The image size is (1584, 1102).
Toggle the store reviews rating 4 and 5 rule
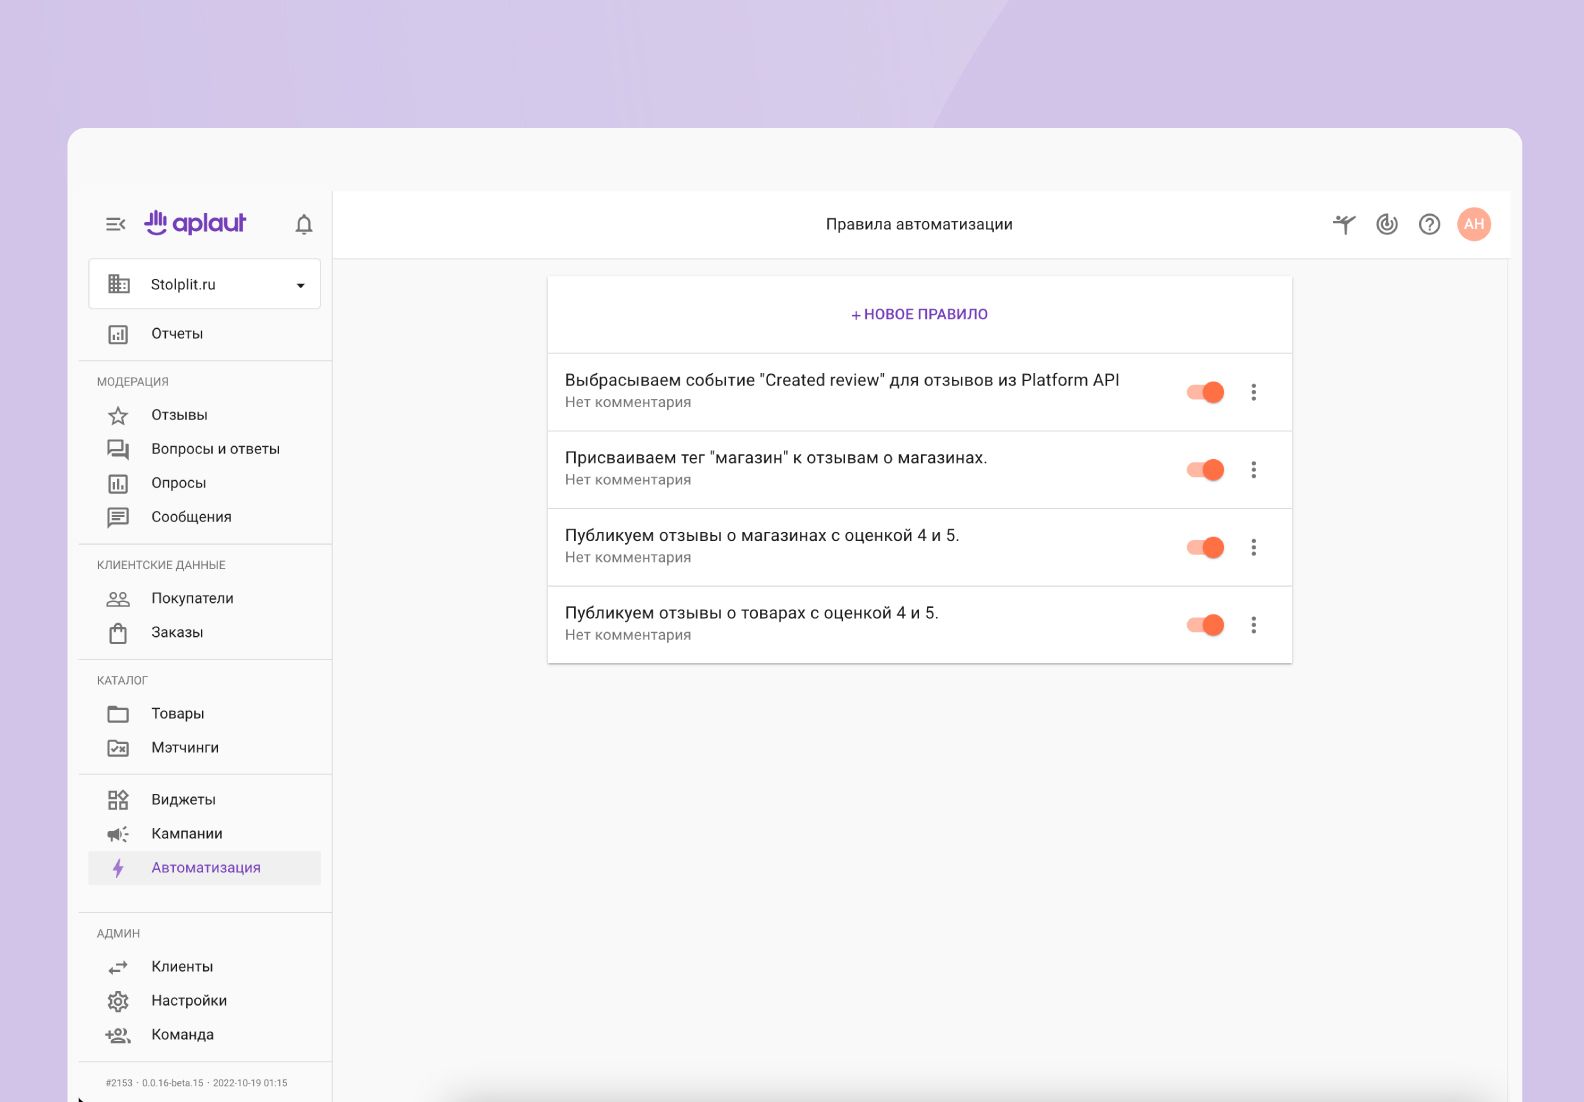pyautogui.click(x=1205, y=547)
